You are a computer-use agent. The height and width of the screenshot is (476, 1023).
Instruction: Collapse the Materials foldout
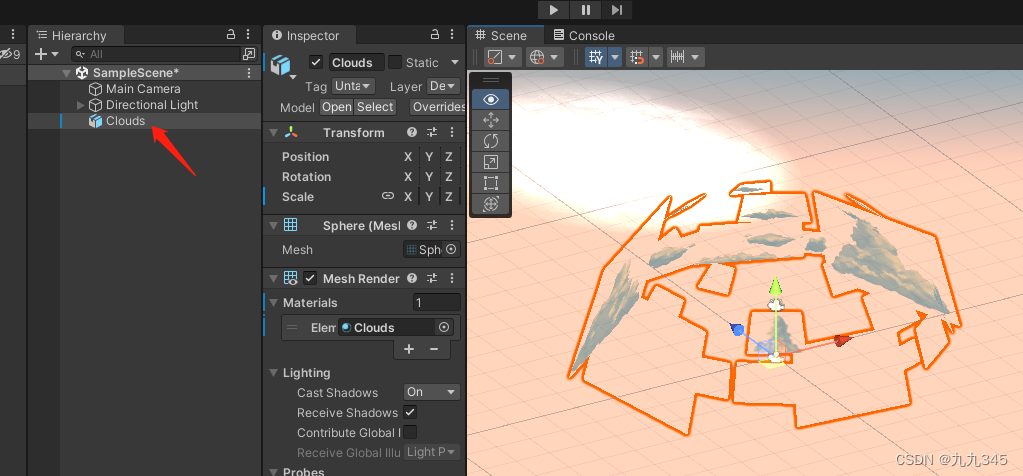[274, 303]
